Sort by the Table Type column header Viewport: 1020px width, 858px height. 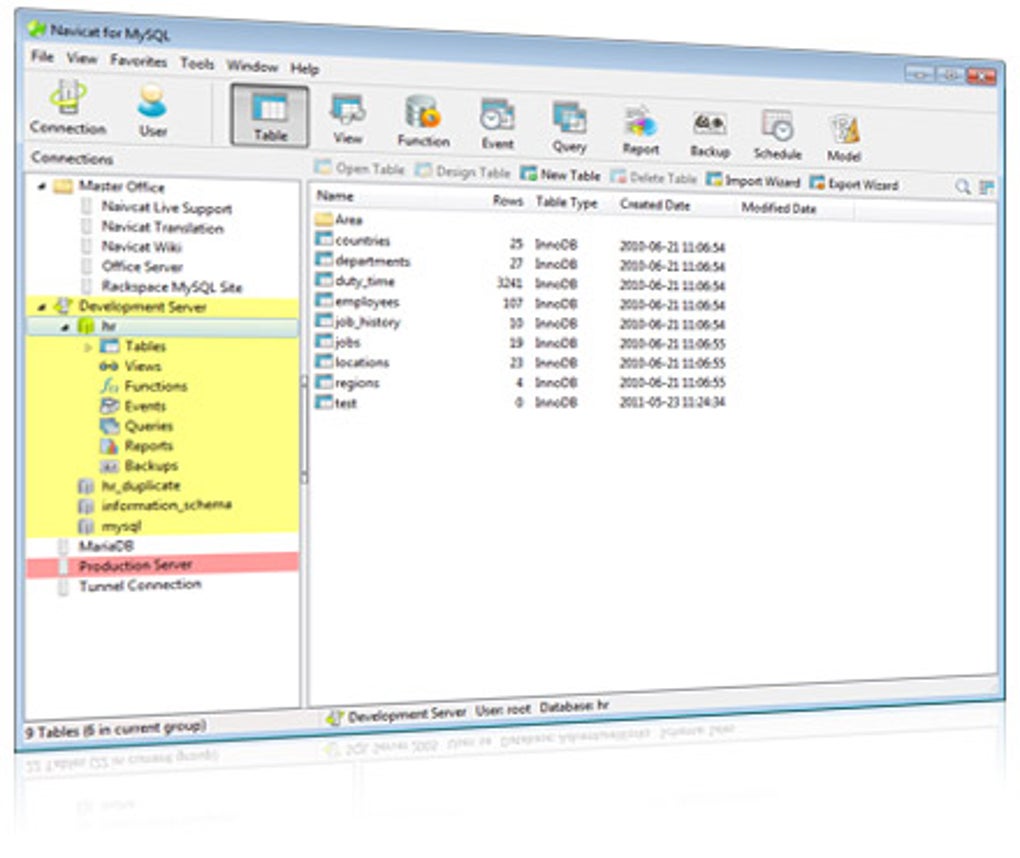[x=566, y=202]
